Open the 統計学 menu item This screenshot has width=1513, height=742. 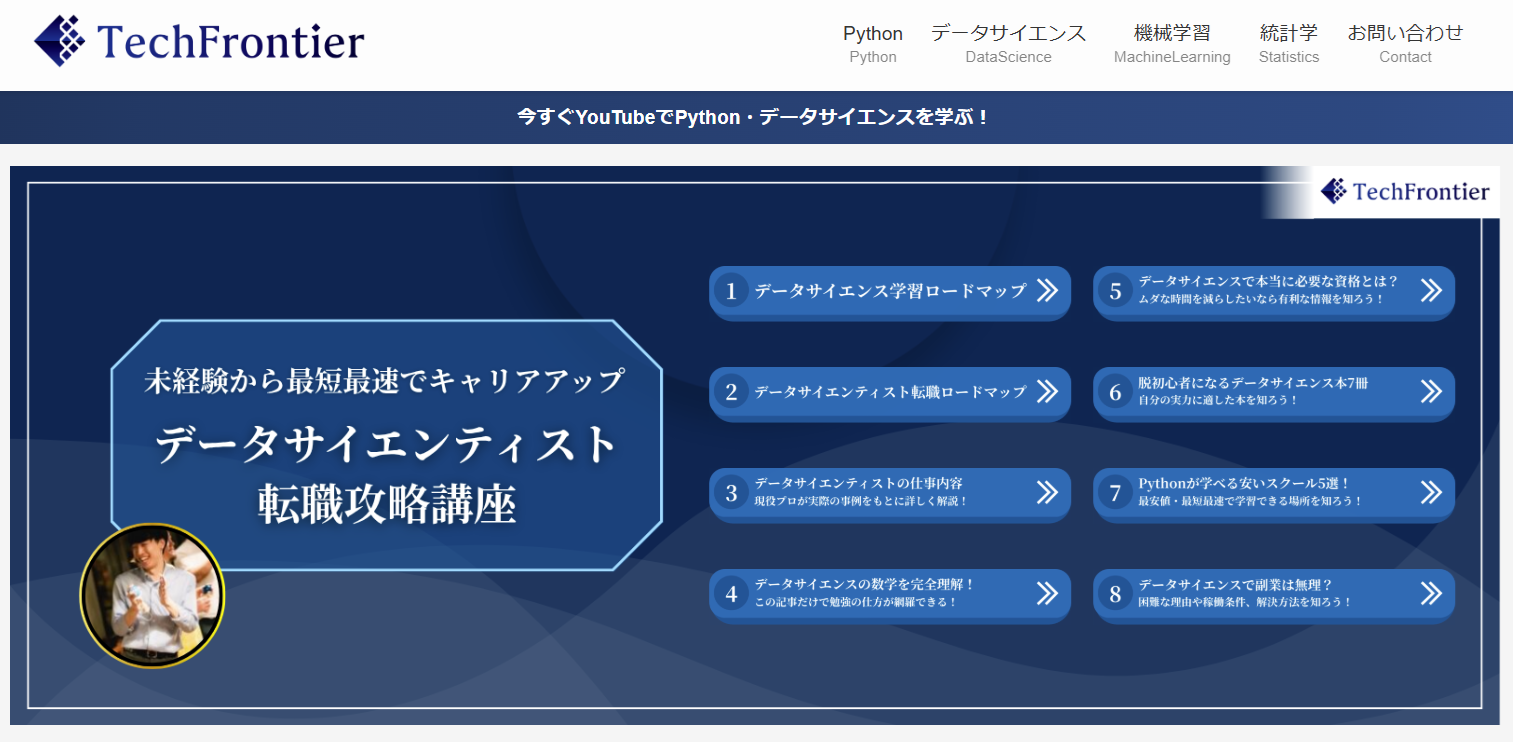click(x=1289, y=44)
